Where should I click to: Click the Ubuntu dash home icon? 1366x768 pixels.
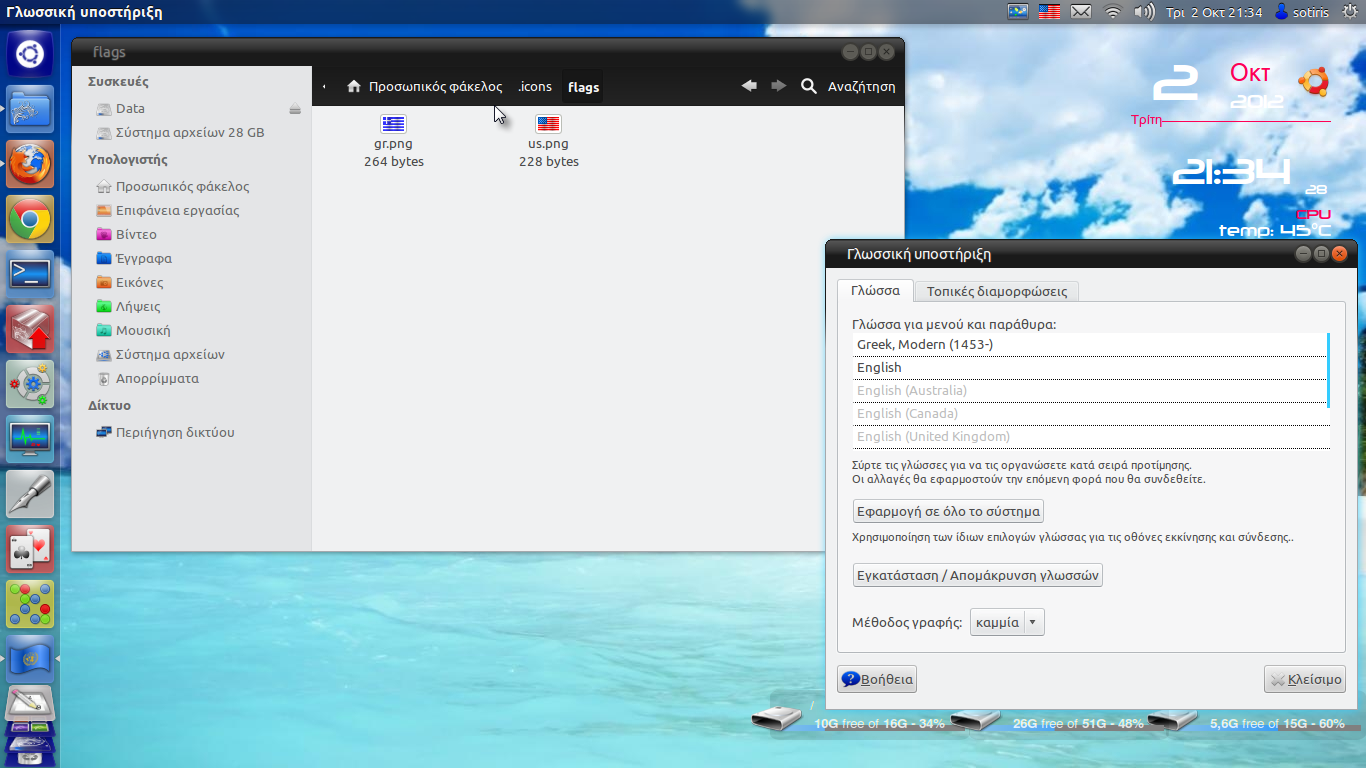click(30, 54)
